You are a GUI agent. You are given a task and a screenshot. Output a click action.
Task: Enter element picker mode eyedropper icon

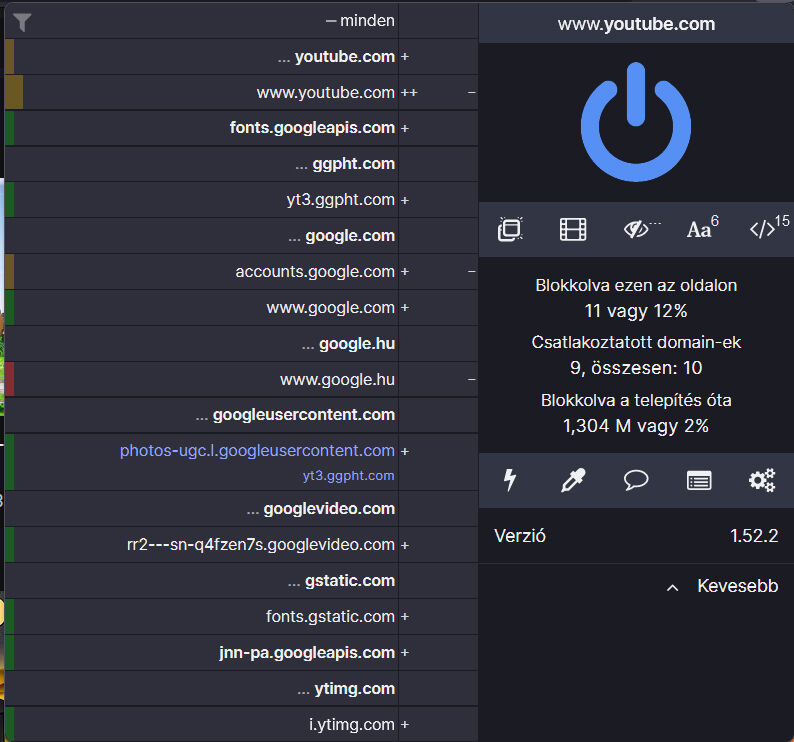573,480
